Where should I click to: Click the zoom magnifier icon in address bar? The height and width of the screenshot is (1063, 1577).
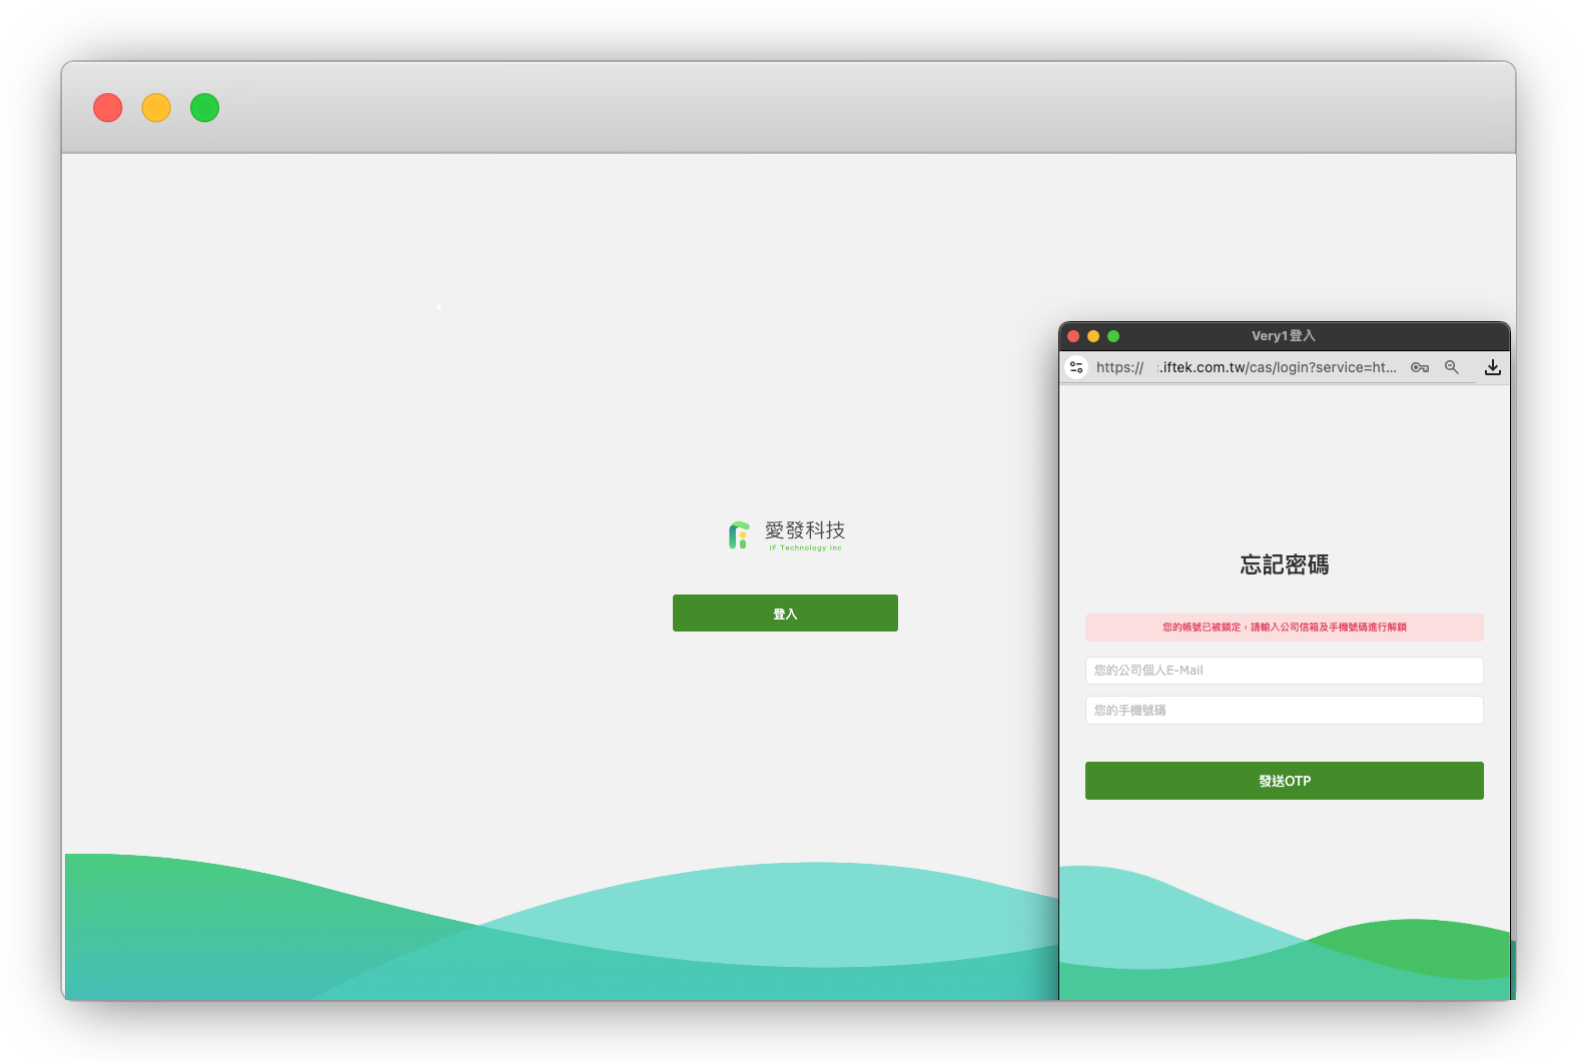point(1451,368)
